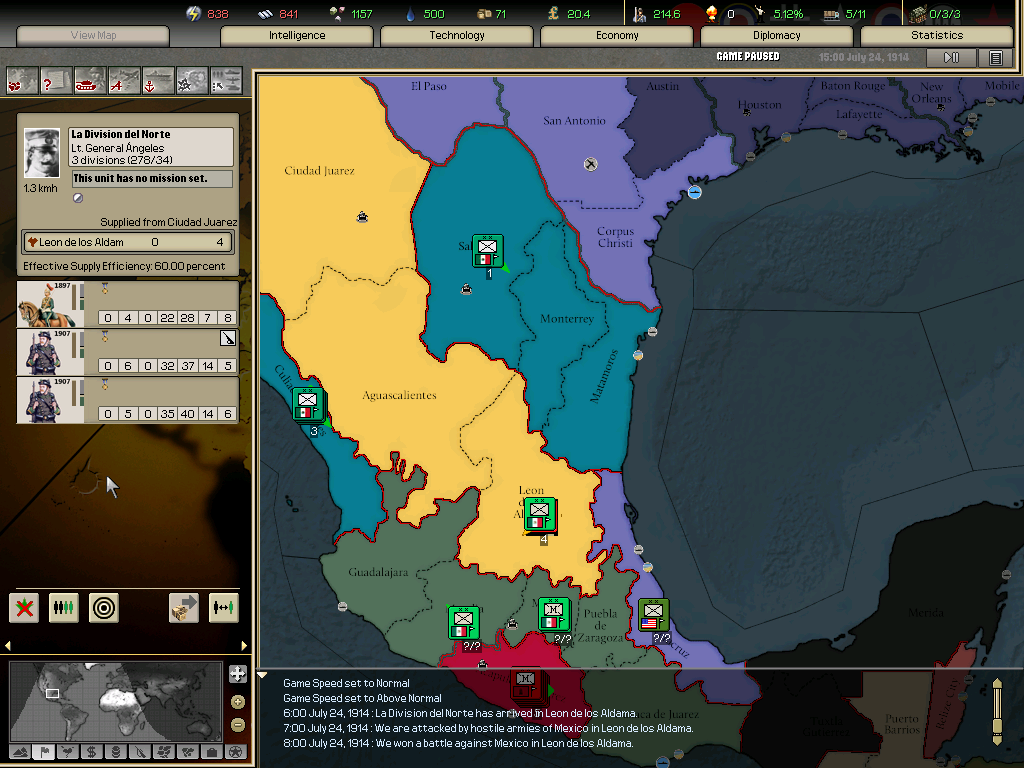The image size is (1024, 768).
Task: Toggle game pause with play/pause button
Action: point(951,58)
